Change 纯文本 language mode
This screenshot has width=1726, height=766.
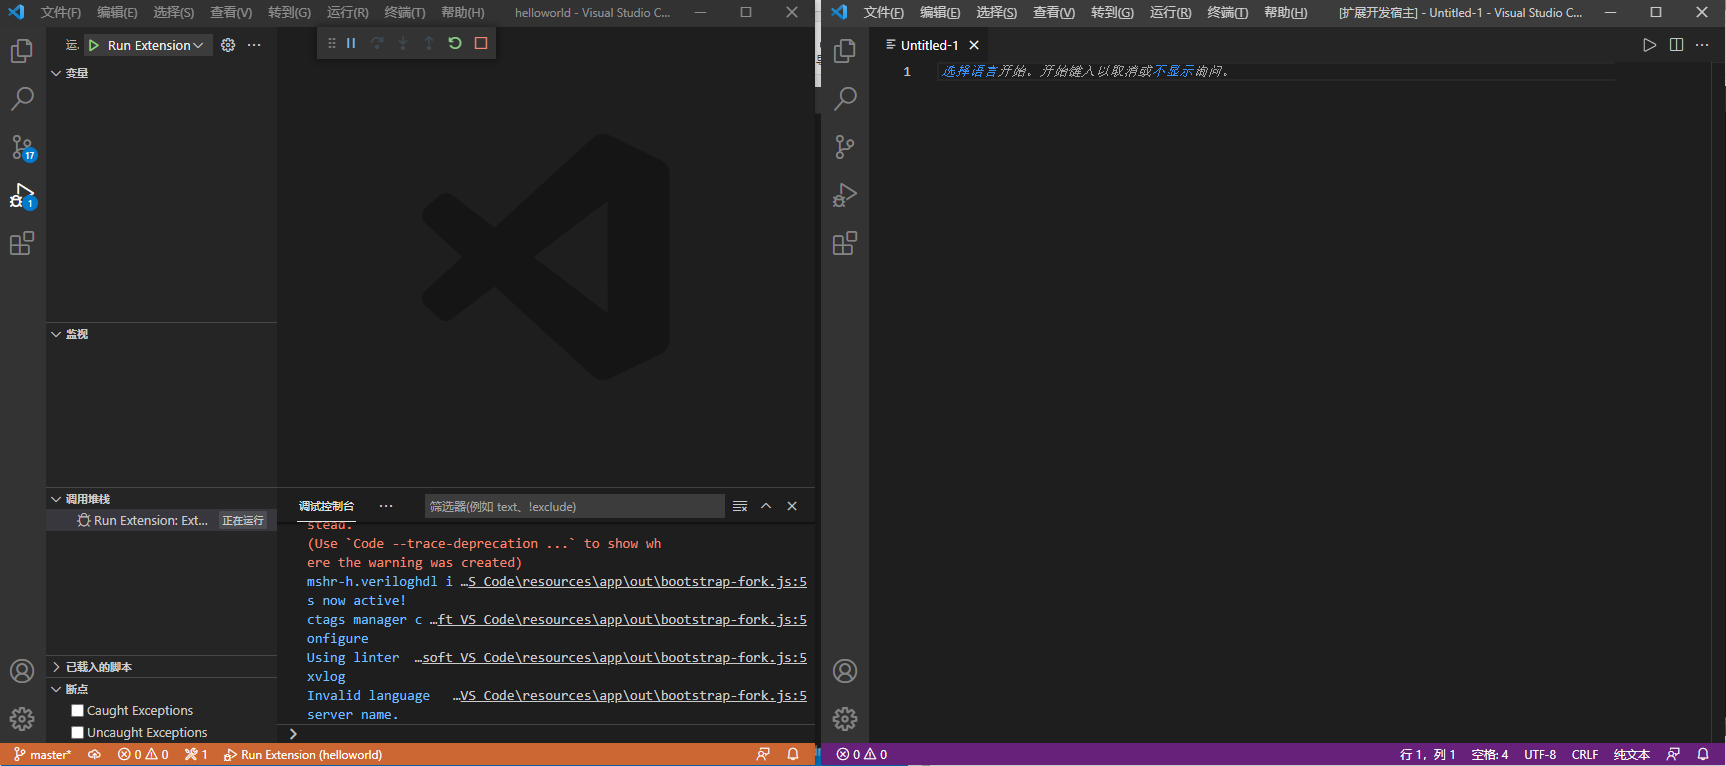pos(1631,755)
